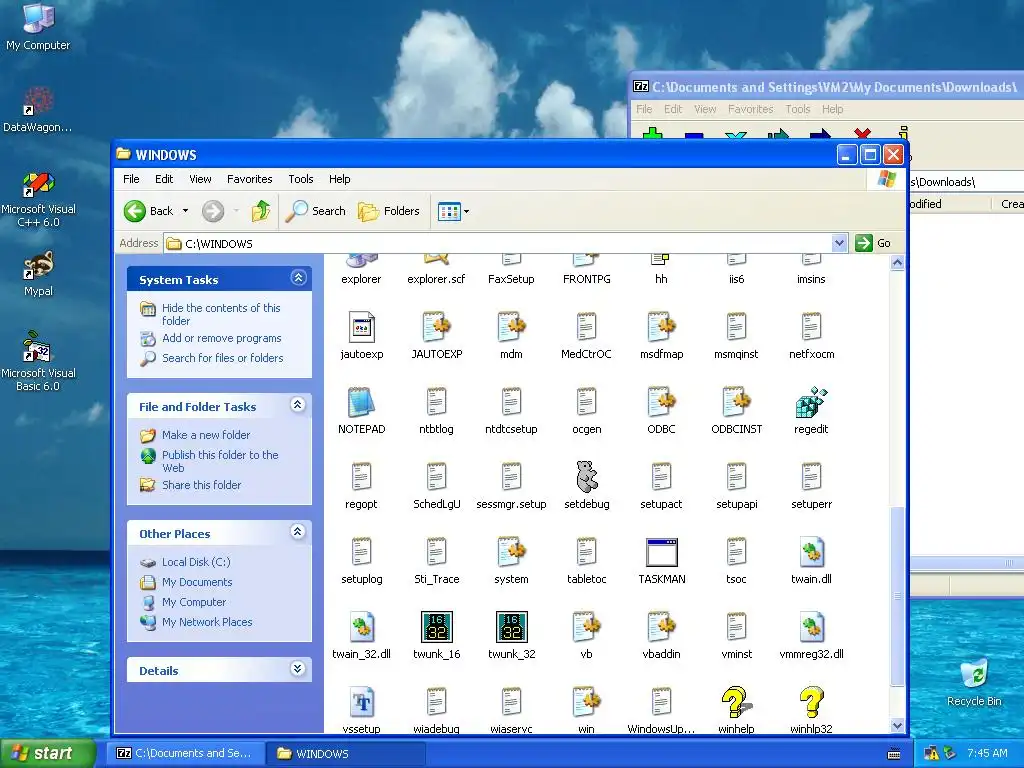Switch to 7-Zip taskbar button
Image resolution: width=1024 pixels, height=768 pixels.
(x=185, y=753)
